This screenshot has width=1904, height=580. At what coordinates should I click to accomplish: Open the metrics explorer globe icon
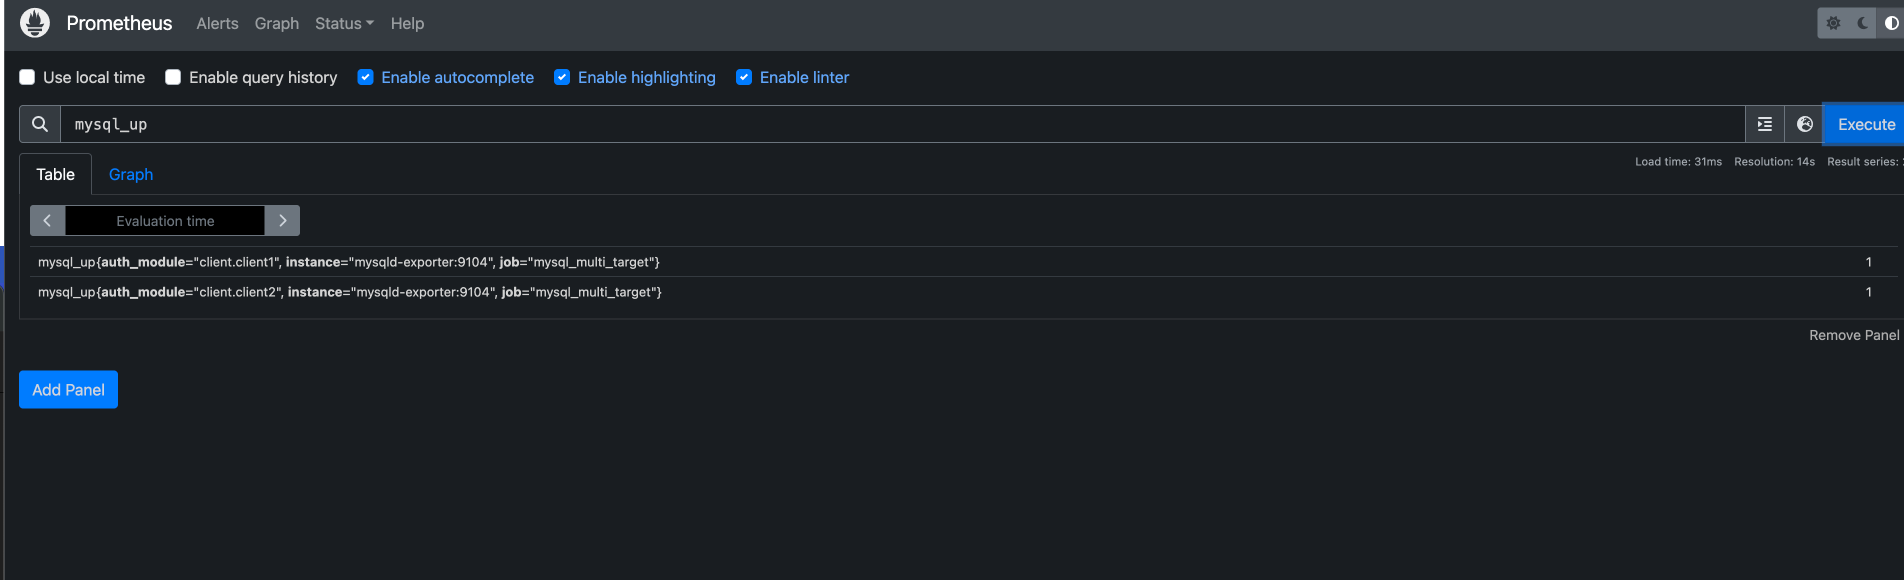point(1805,124)
